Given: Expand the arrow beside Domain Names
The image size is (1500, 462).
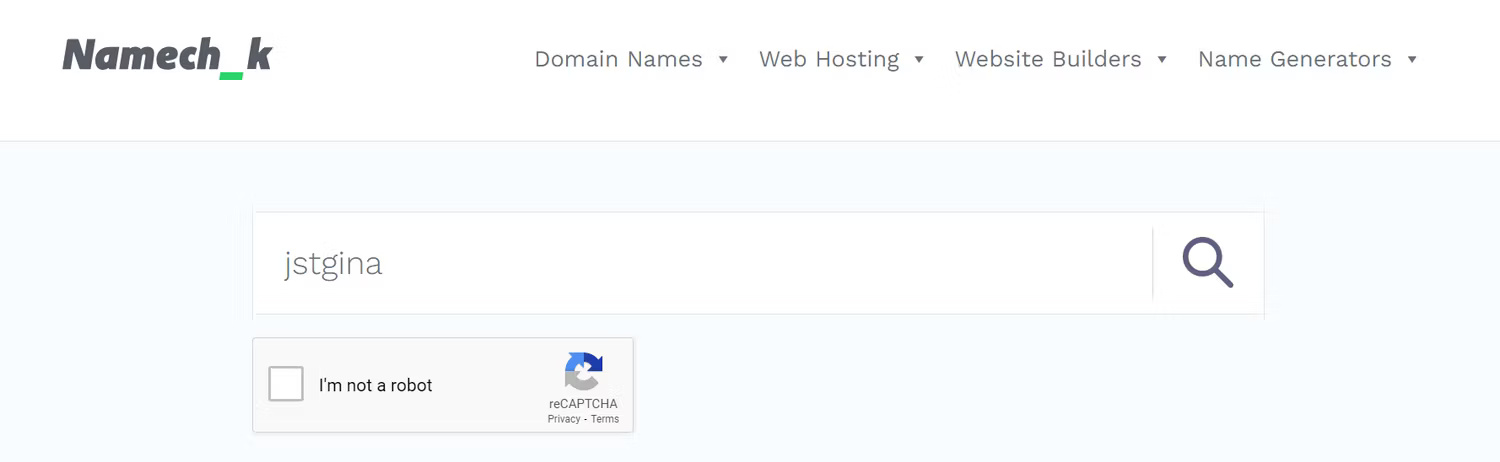Looking at the screenshot, I should [x=723, y=60].
